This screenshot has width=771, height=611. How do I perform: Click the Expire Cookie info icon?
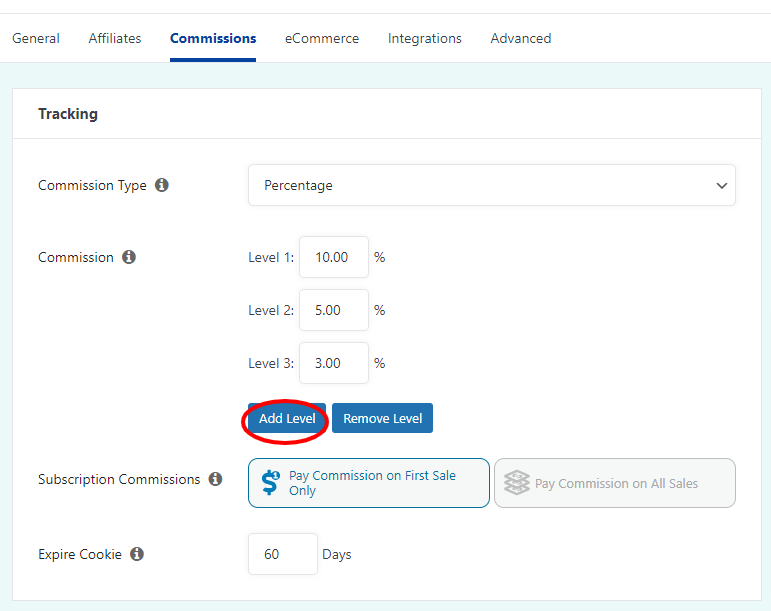pos(137,554)
